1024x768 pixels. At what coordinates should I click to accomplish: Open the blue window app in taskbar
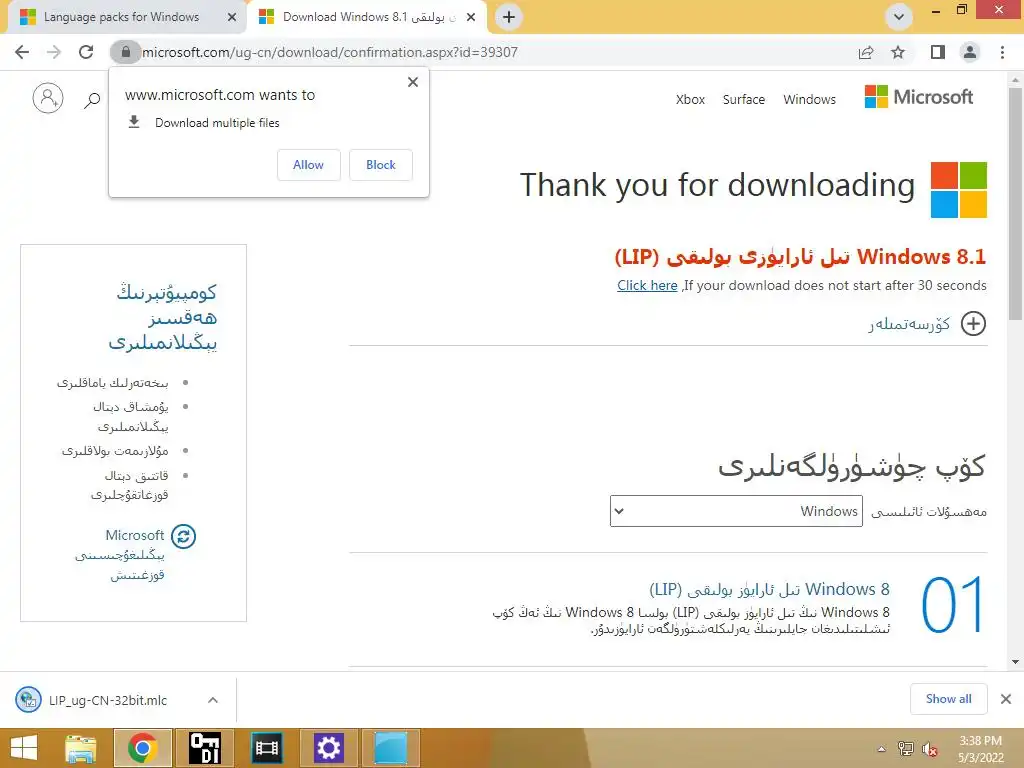pos(391,748)
